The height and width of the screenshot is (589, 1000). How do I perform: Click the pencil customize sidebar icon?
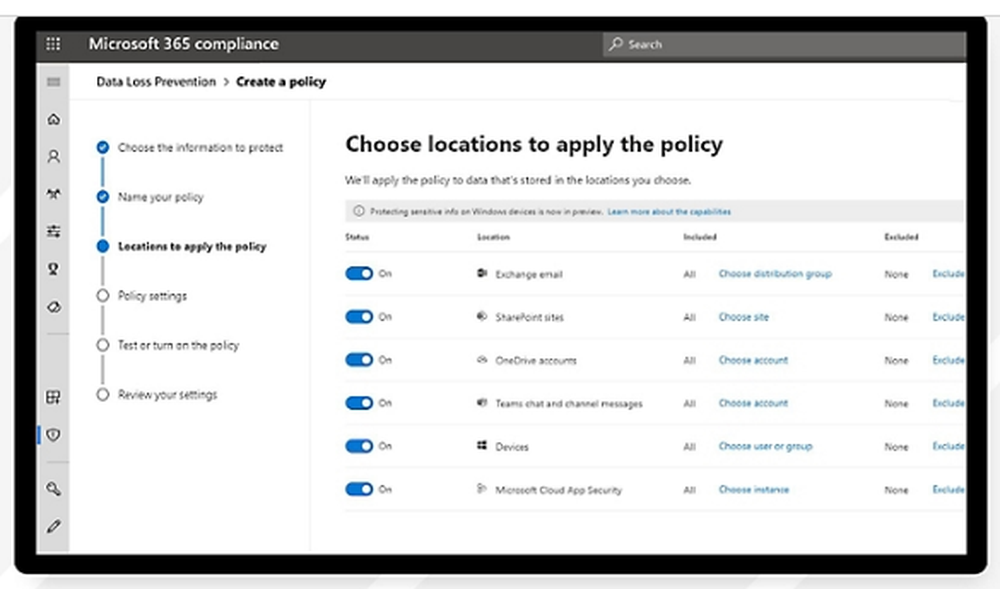(x=54, y=527)
